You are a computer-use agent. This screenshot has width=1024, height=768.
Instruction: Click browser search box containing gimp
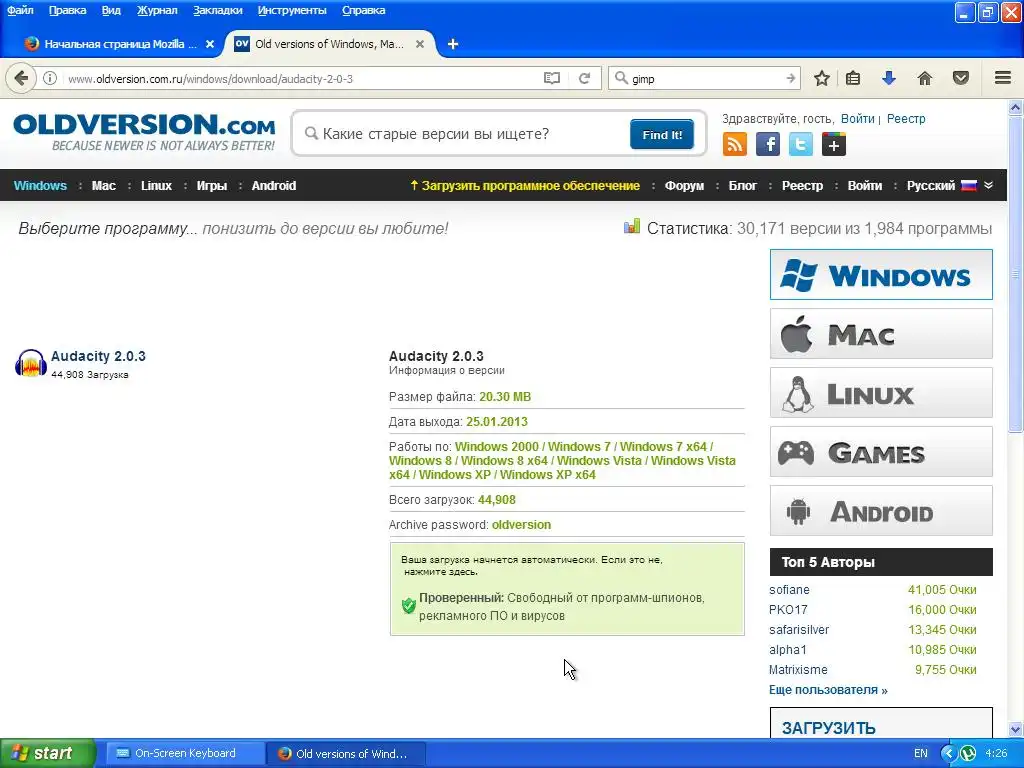[x=705, y=78]
